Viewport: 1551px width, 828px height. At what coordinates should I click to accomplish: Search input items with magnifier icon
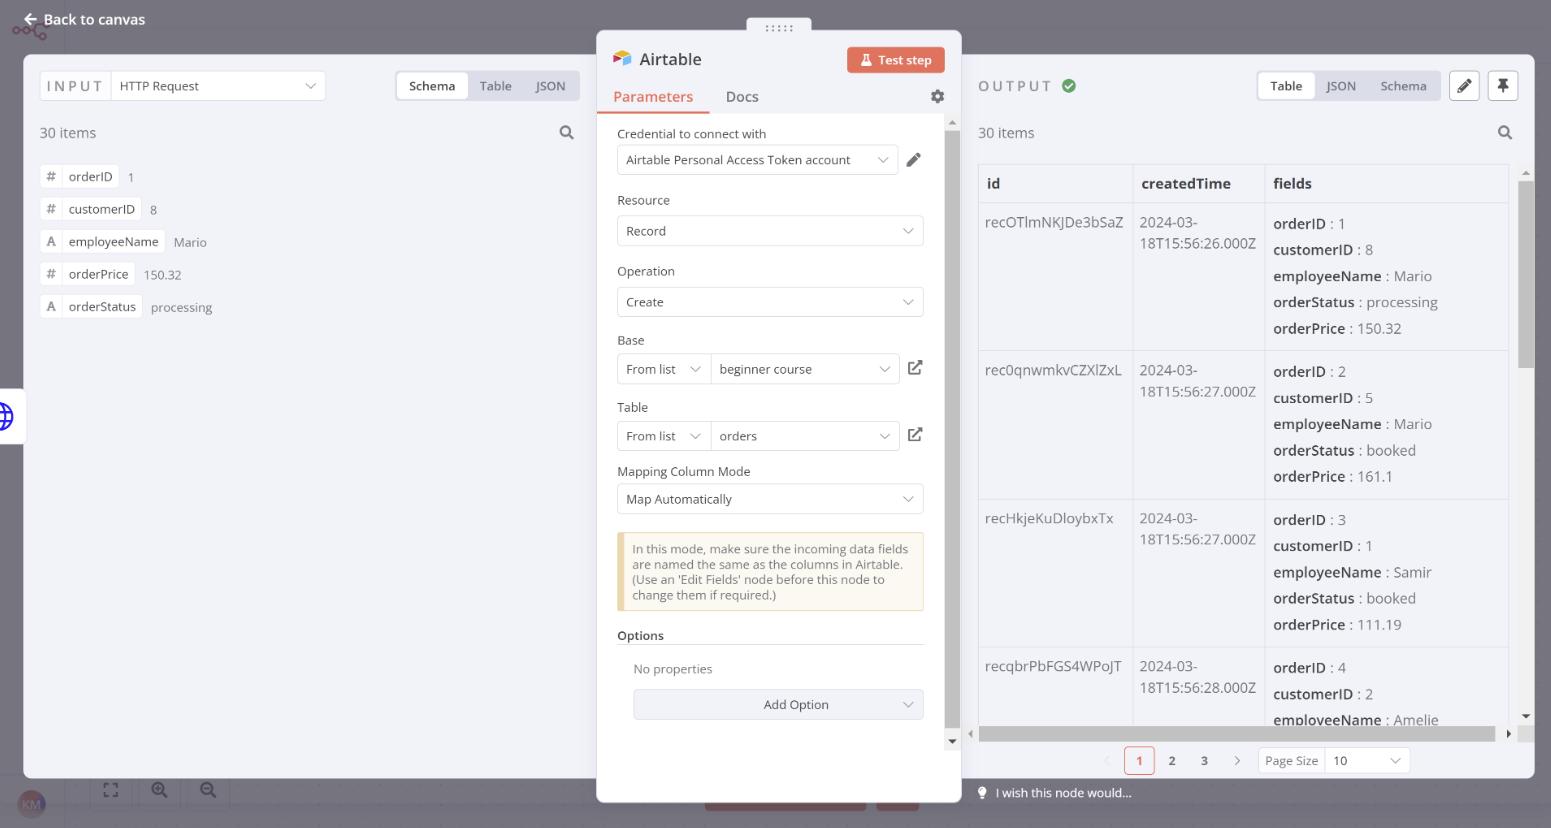[x=566, y=132]
